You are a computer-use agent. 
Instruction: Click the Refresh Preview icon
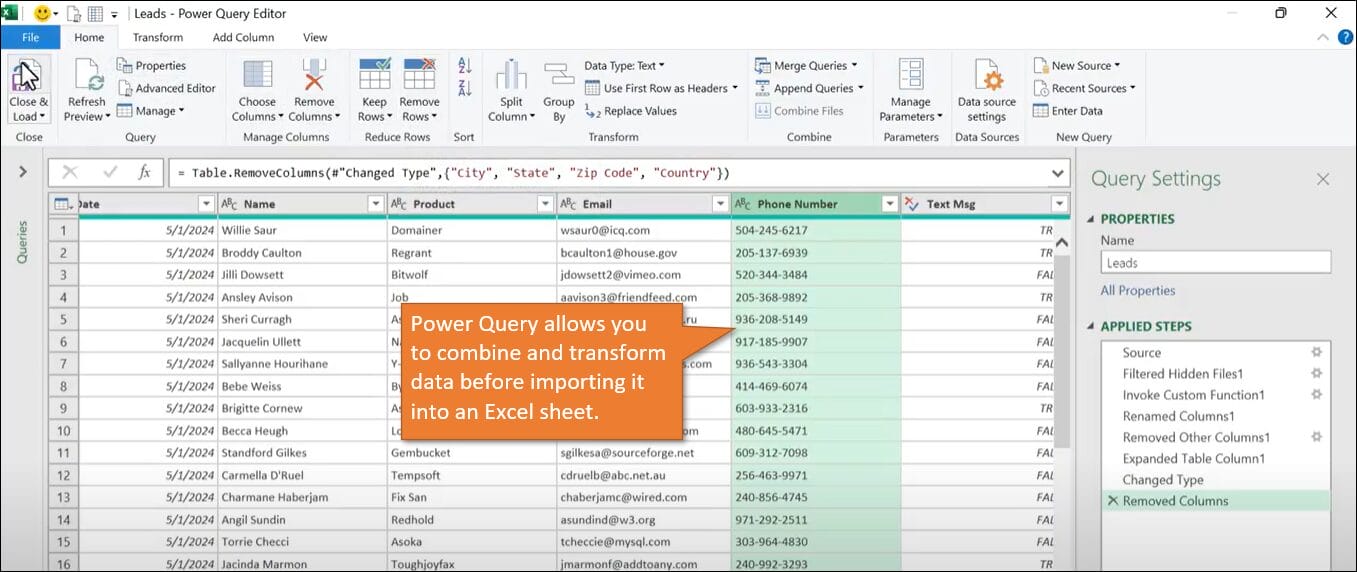(87, 78)
